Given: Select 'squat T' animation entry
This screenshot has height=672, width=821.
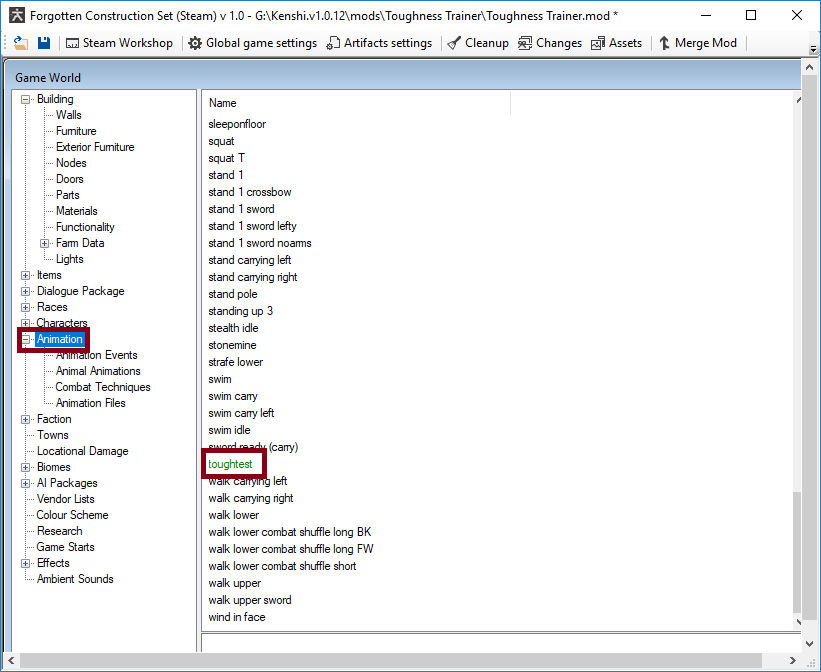Looking at the screenshot, I should (x=226, y=158).
